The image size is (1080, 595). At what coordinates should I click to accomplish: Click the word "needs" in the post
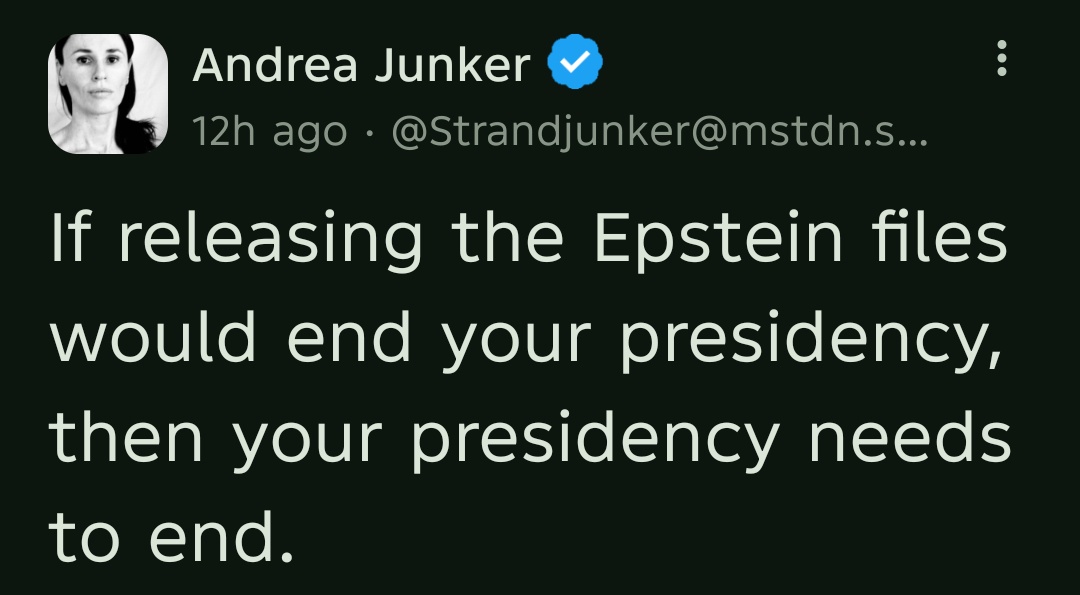[910, 438]
